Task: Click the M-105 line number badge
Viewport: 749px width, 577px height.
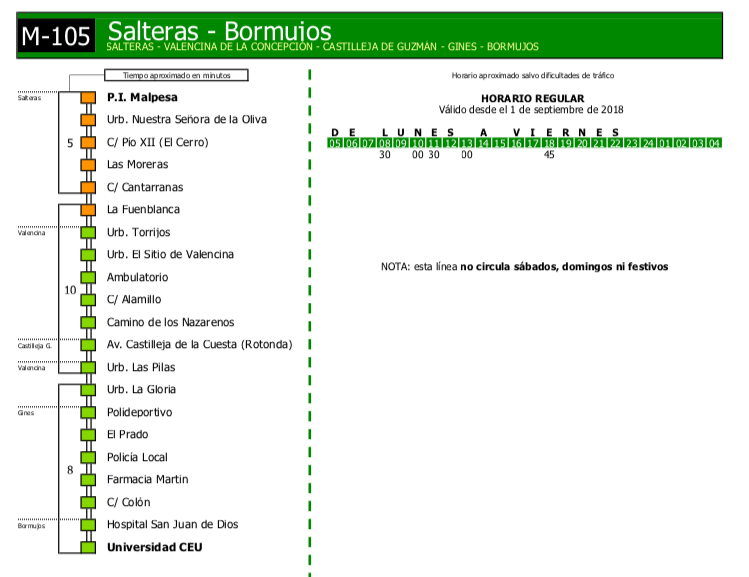Action: click(x=56, y=37)
